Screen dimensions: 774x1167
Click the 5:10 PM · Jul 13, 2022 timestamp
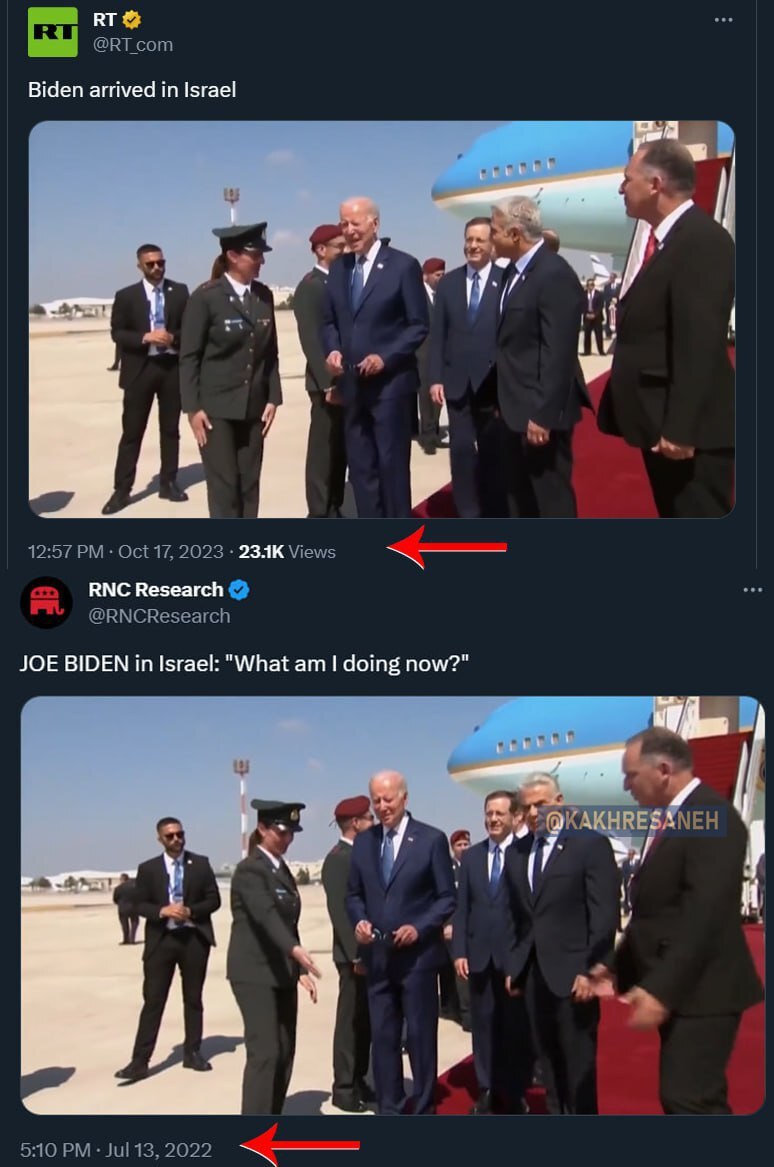pyautogui.click(x=116, y=1150)
